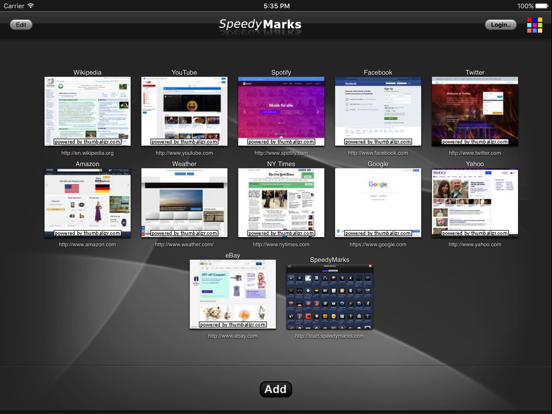This screenshot has height=414, width=552.
Task: Tap the 5:35 PM clock
Action: click(277, 6)
